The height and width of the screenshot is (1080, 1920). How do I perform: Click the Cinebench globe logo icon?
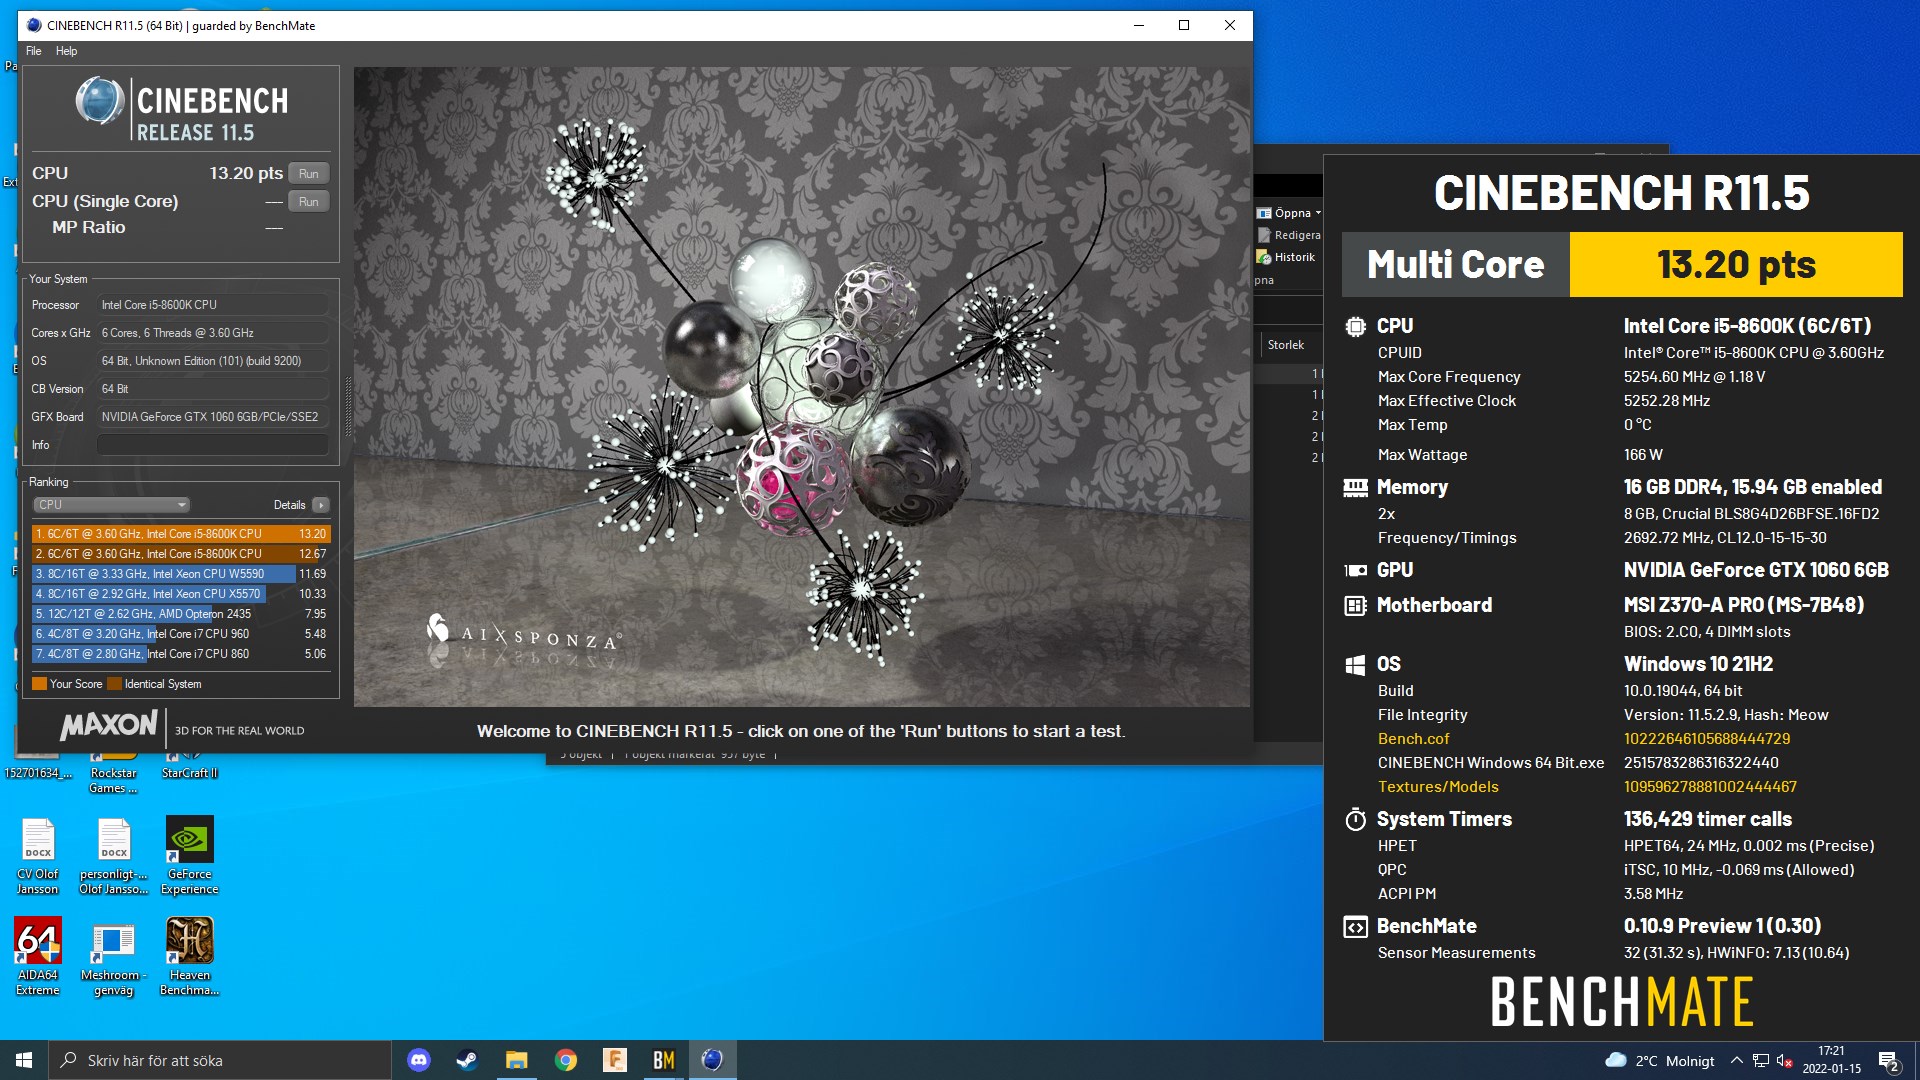tap(100, 102)
